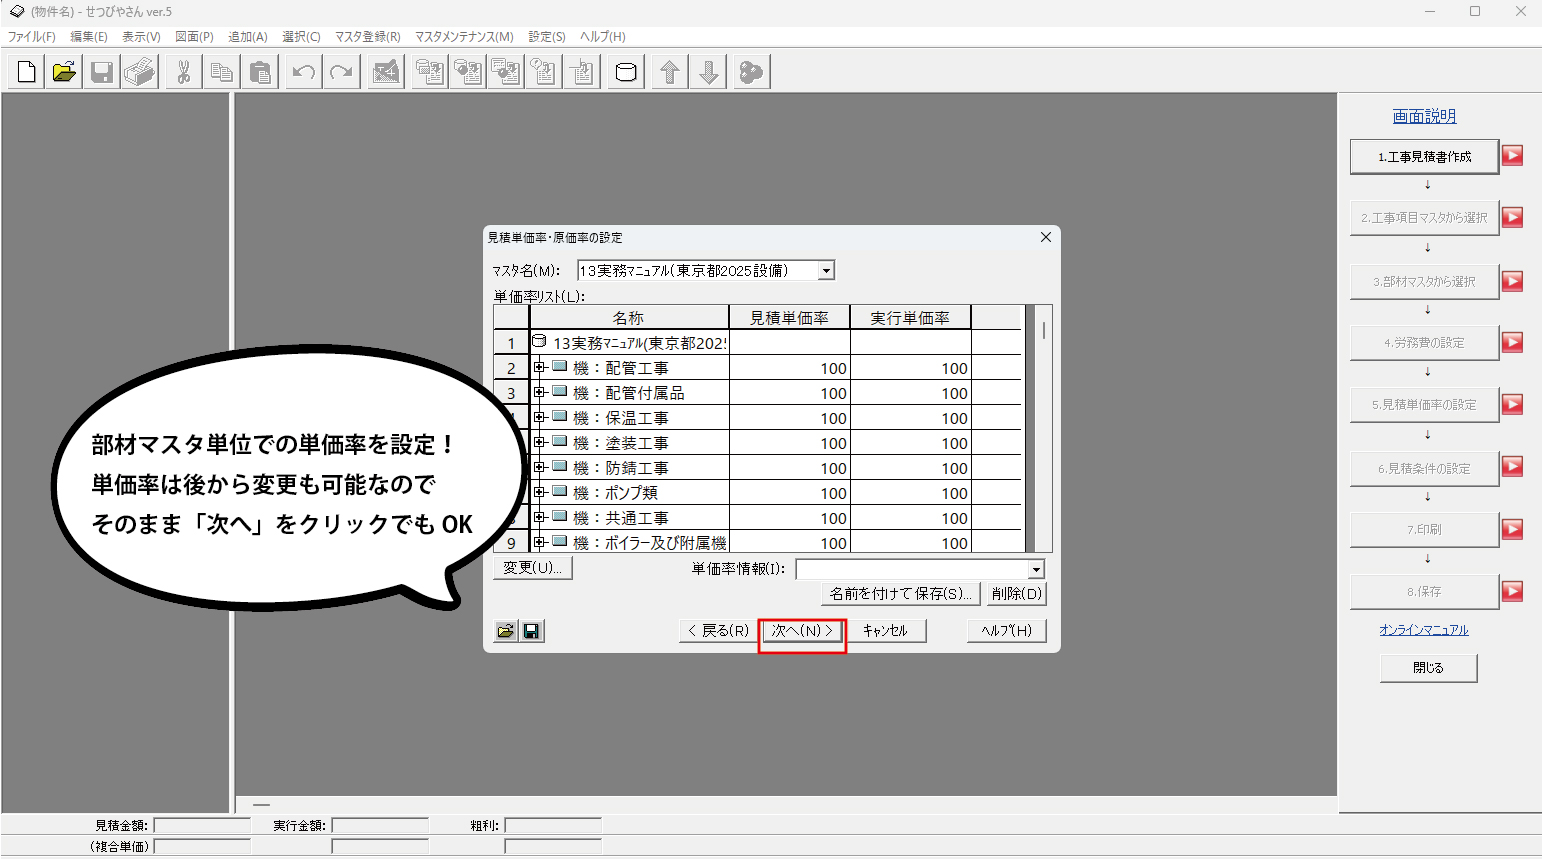Select the 13実務マニュアル root row in list

[630, 343]
